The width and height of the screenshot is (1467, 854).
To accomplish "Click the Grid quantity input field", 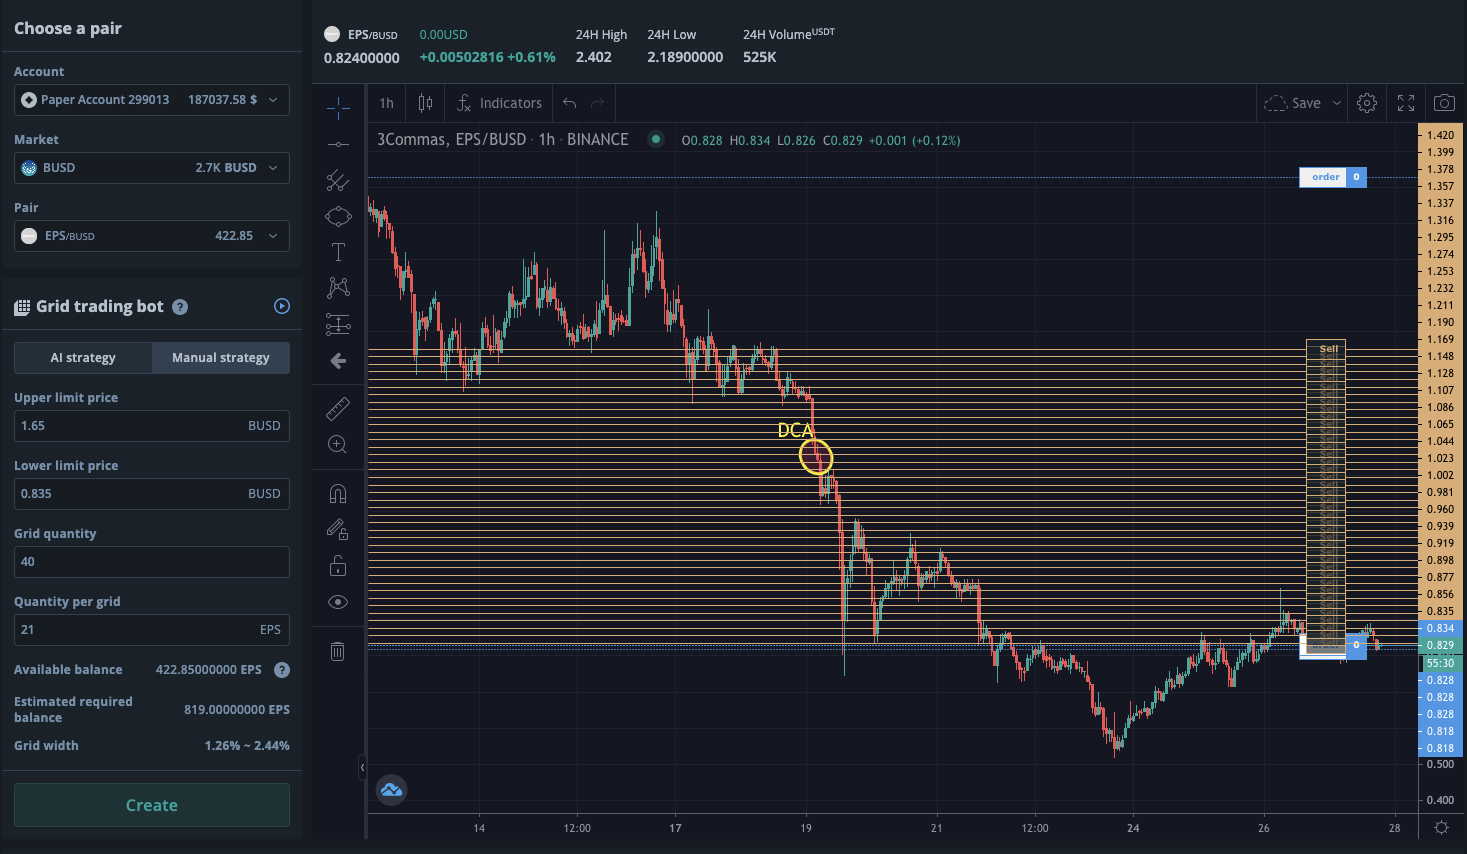I will point(152,562).
